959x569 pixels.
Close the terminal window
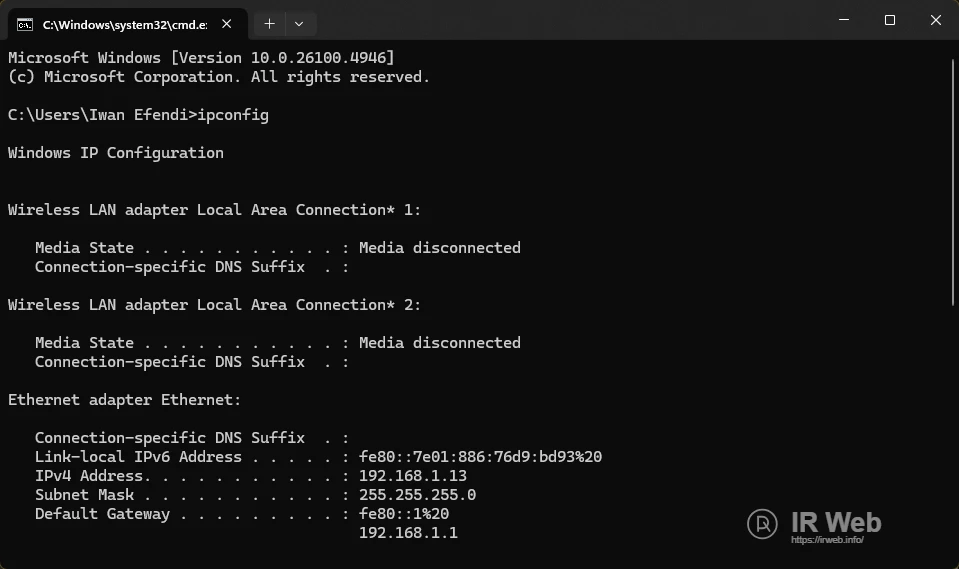pyautogui.click(x=935, y=20)
